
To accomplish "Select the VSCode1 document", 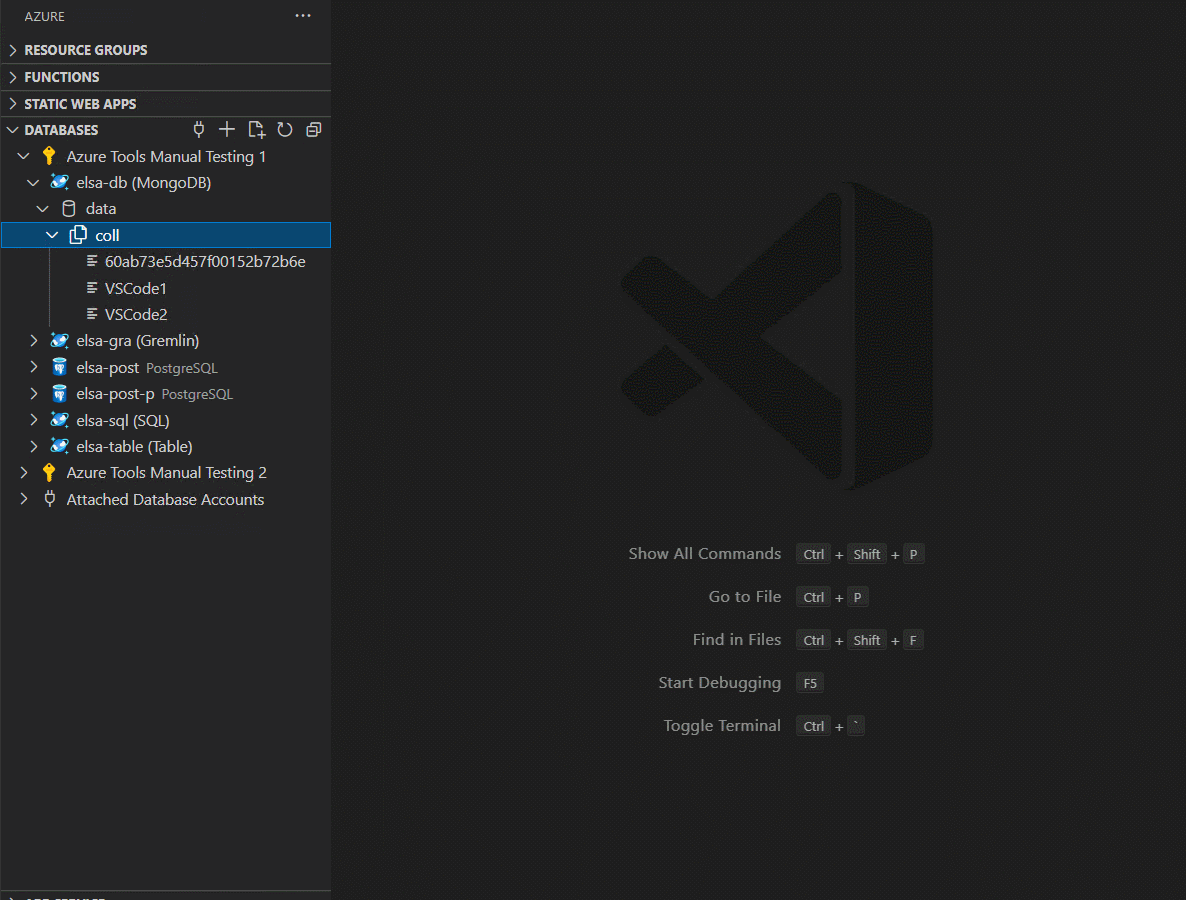I will click(x=133, y=288).
